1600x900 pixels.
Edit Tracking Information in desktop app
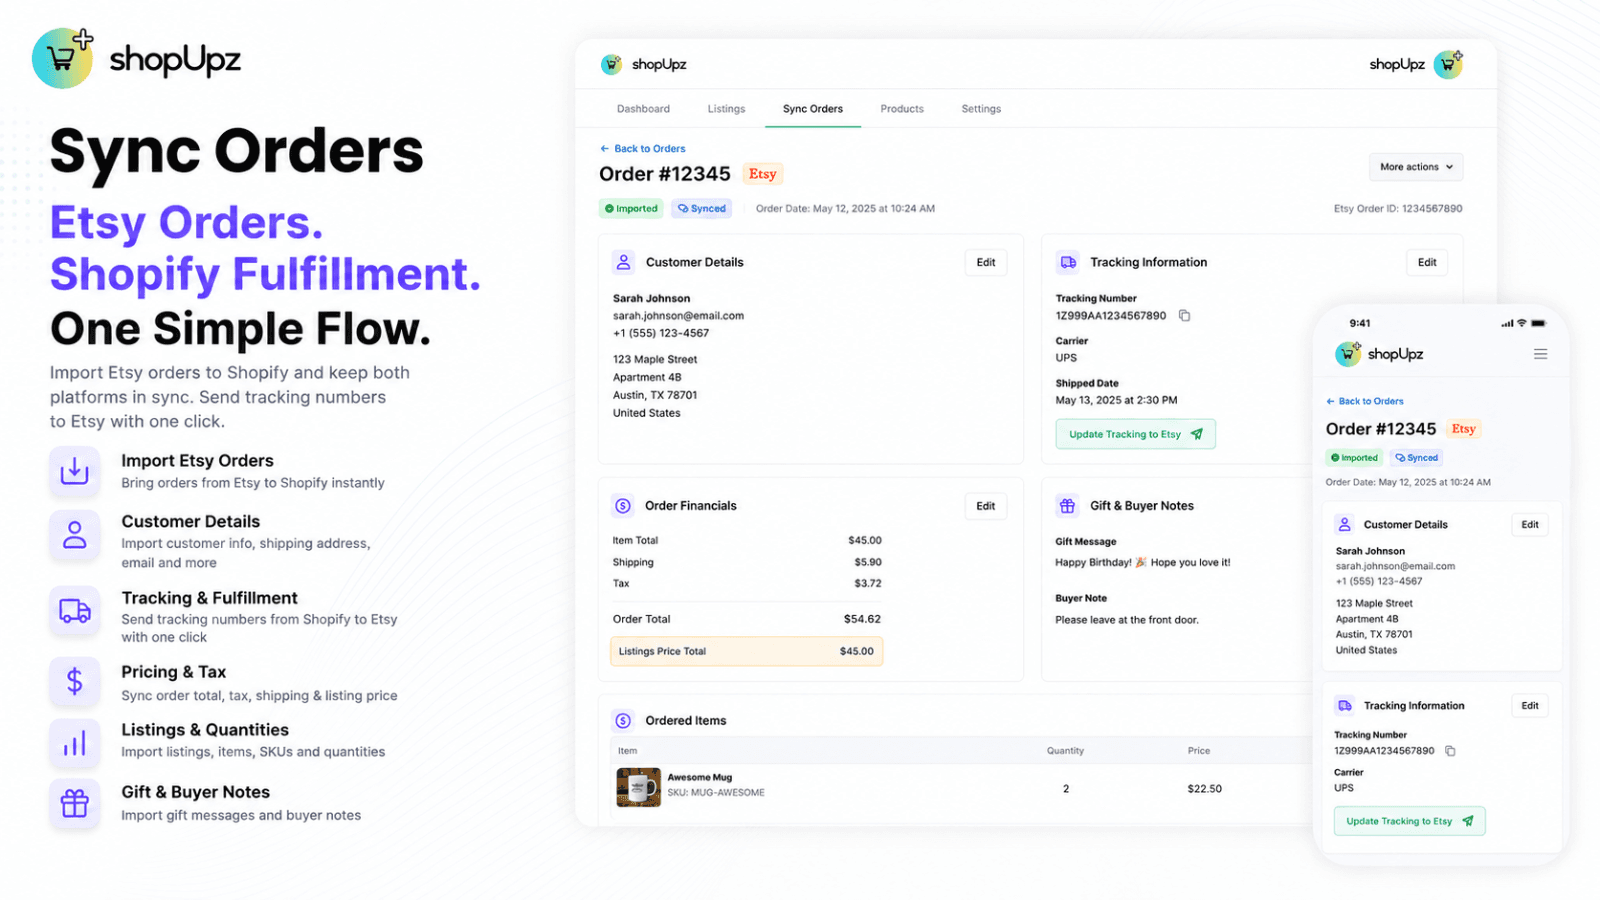[1427, 262]
